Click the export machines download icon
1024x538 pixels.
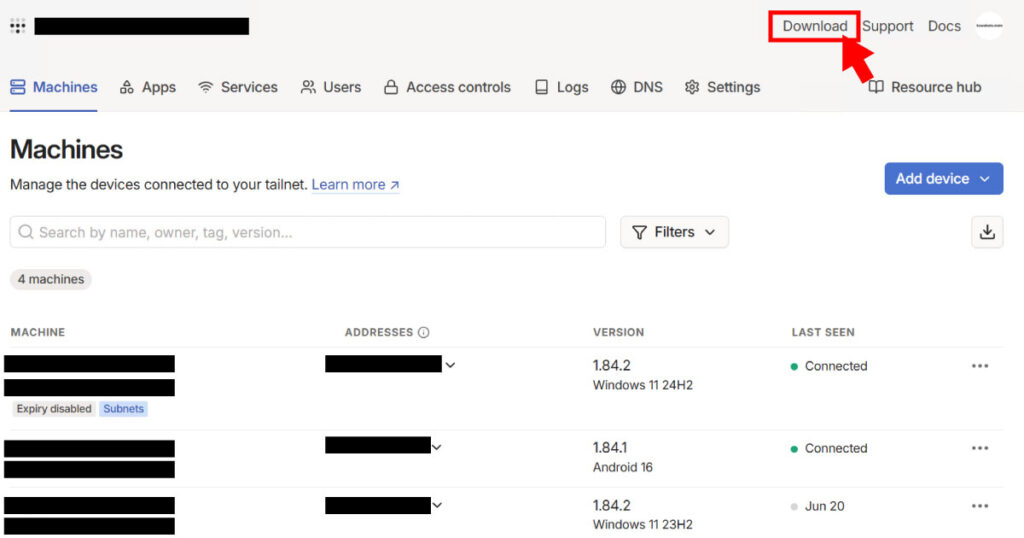click(987, 232)
